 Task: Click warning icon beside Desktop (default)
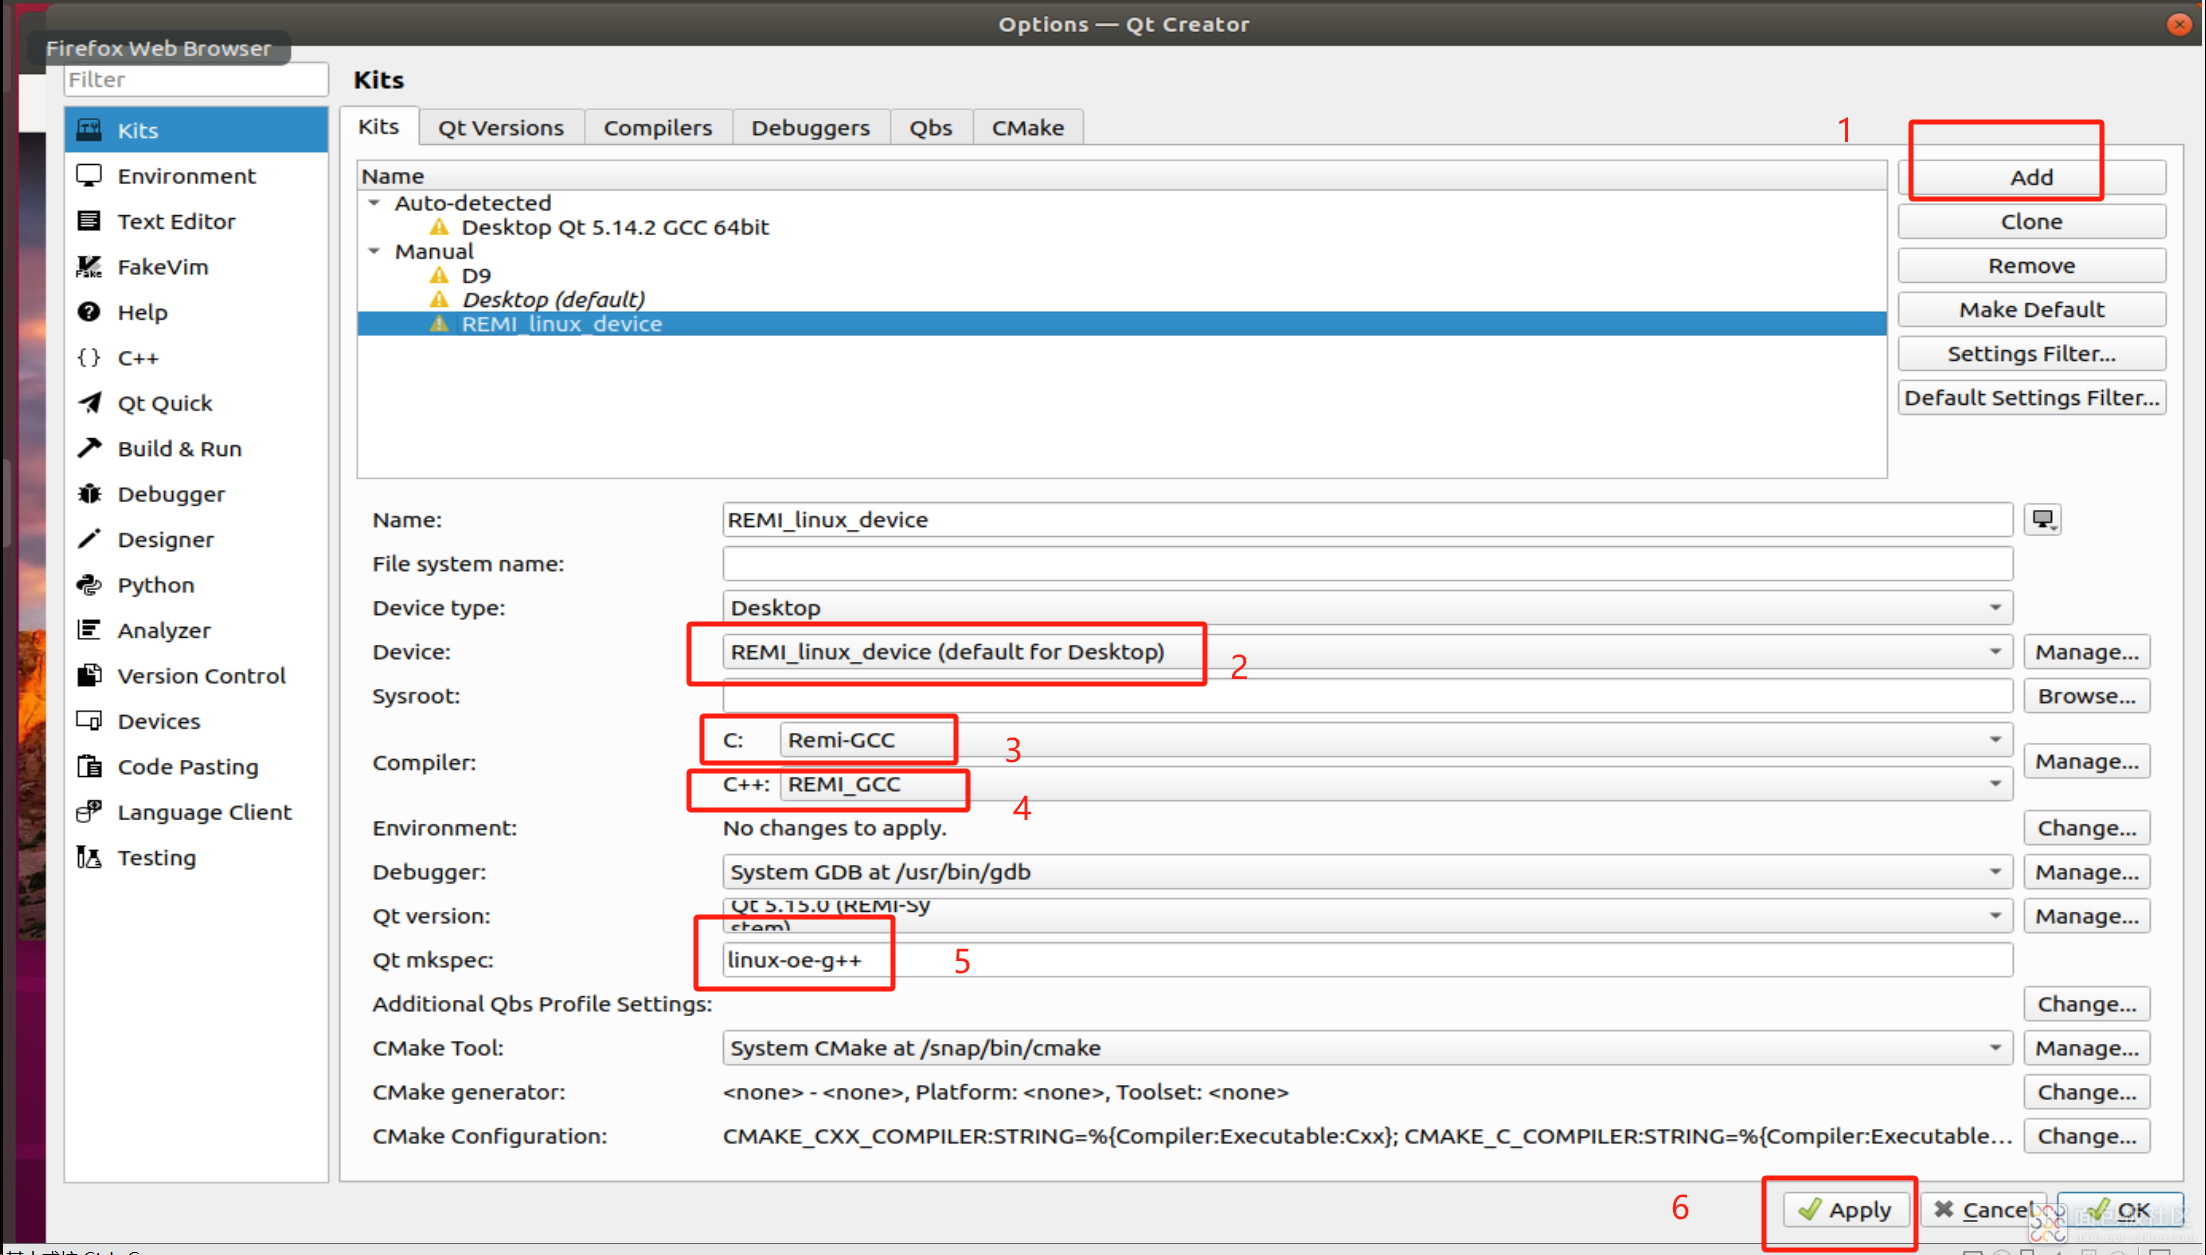pyautogui.click(x=439, y=299)
